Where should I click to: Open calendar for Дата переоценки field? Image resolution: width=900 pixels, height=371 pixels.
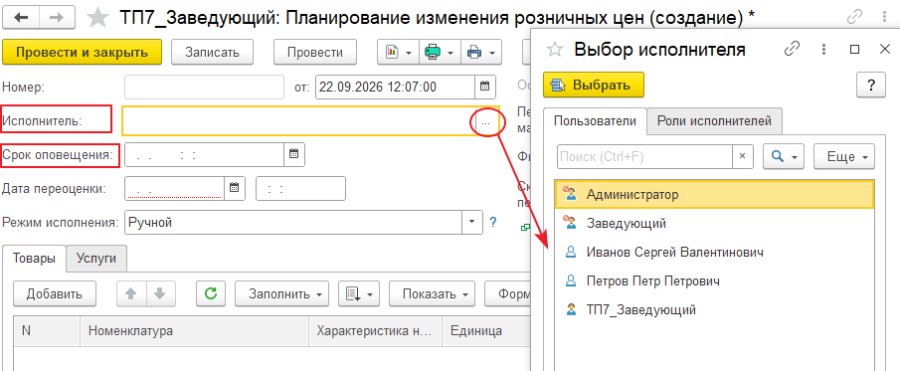(234, 188)
